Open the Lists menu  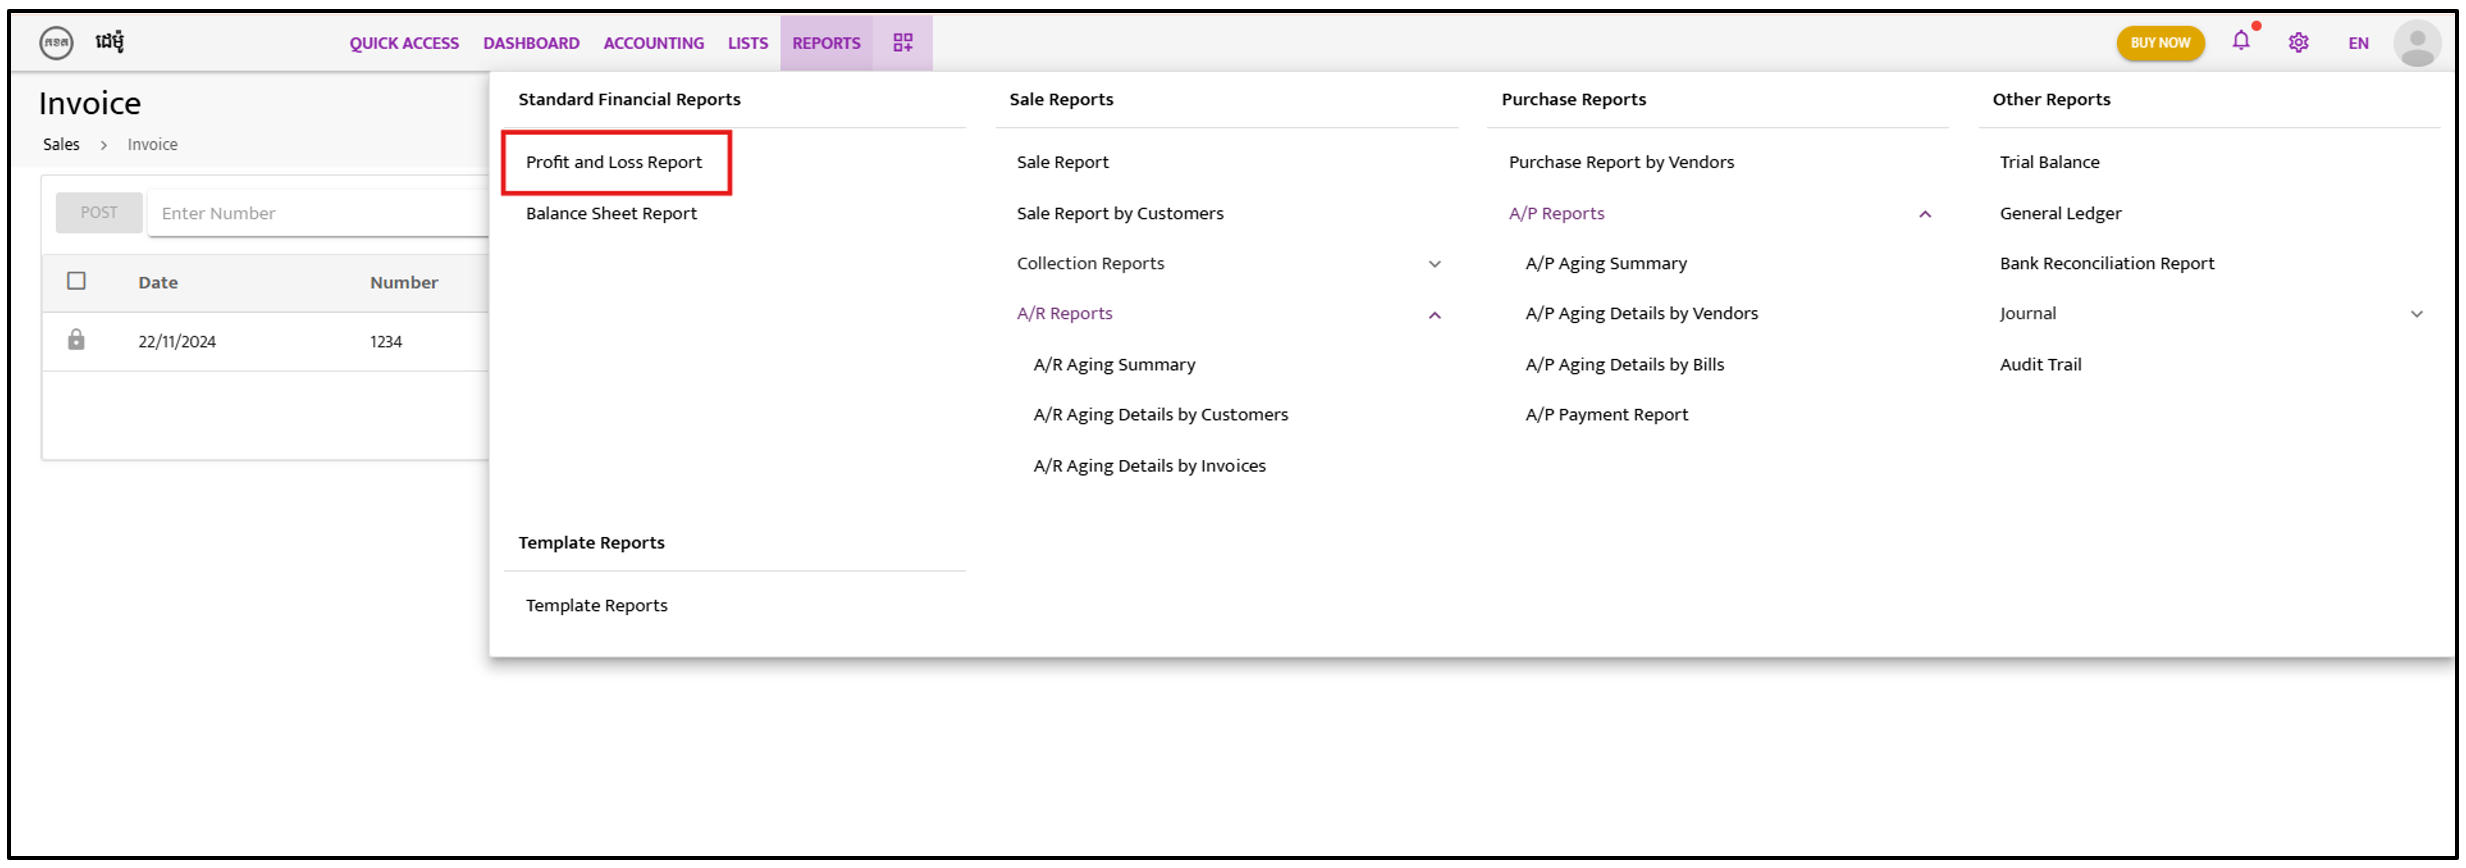[748, 43]
